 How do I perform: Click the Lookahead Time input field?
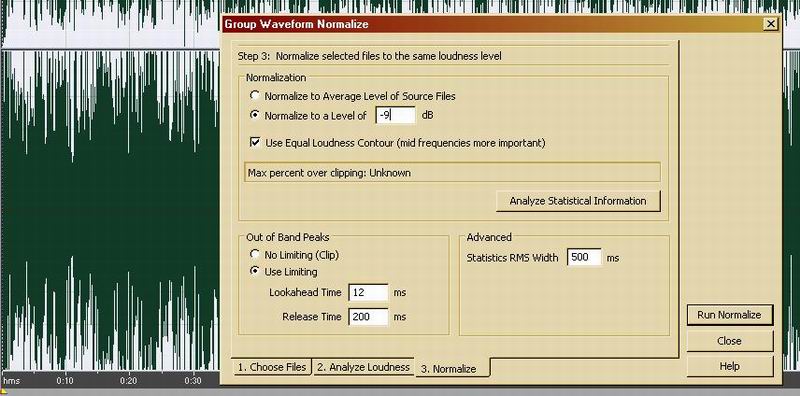368,293
